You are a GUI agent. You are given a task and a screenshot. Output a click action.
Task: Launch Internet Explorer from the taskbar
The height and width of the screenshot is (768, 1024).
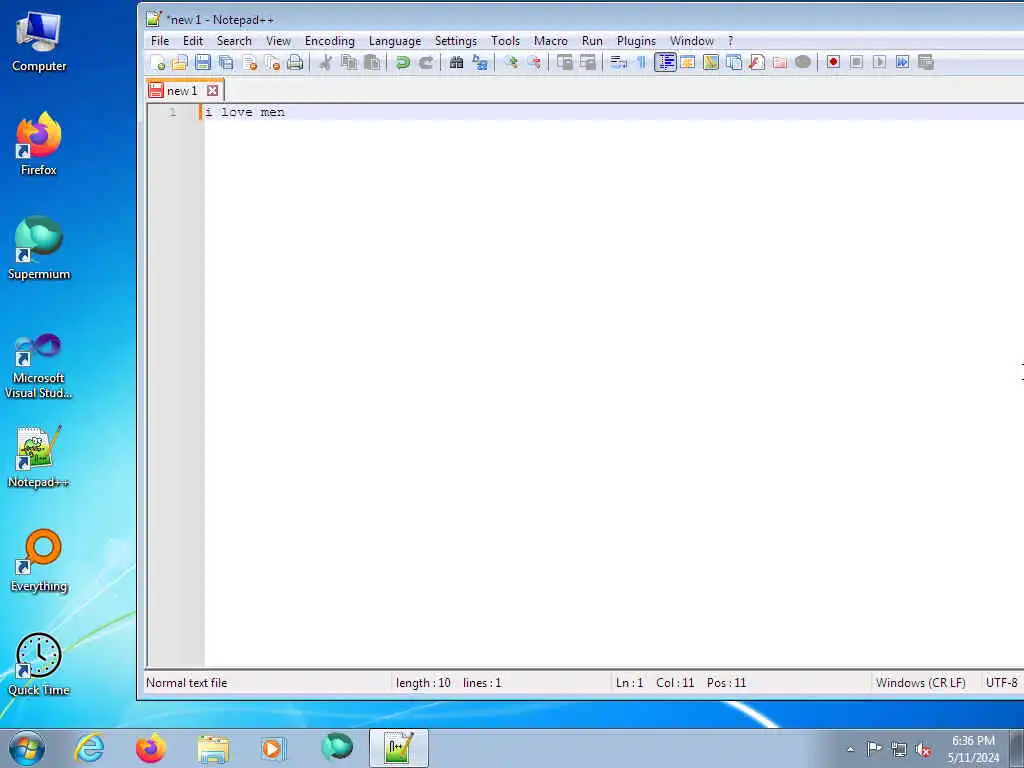point(89,748)
